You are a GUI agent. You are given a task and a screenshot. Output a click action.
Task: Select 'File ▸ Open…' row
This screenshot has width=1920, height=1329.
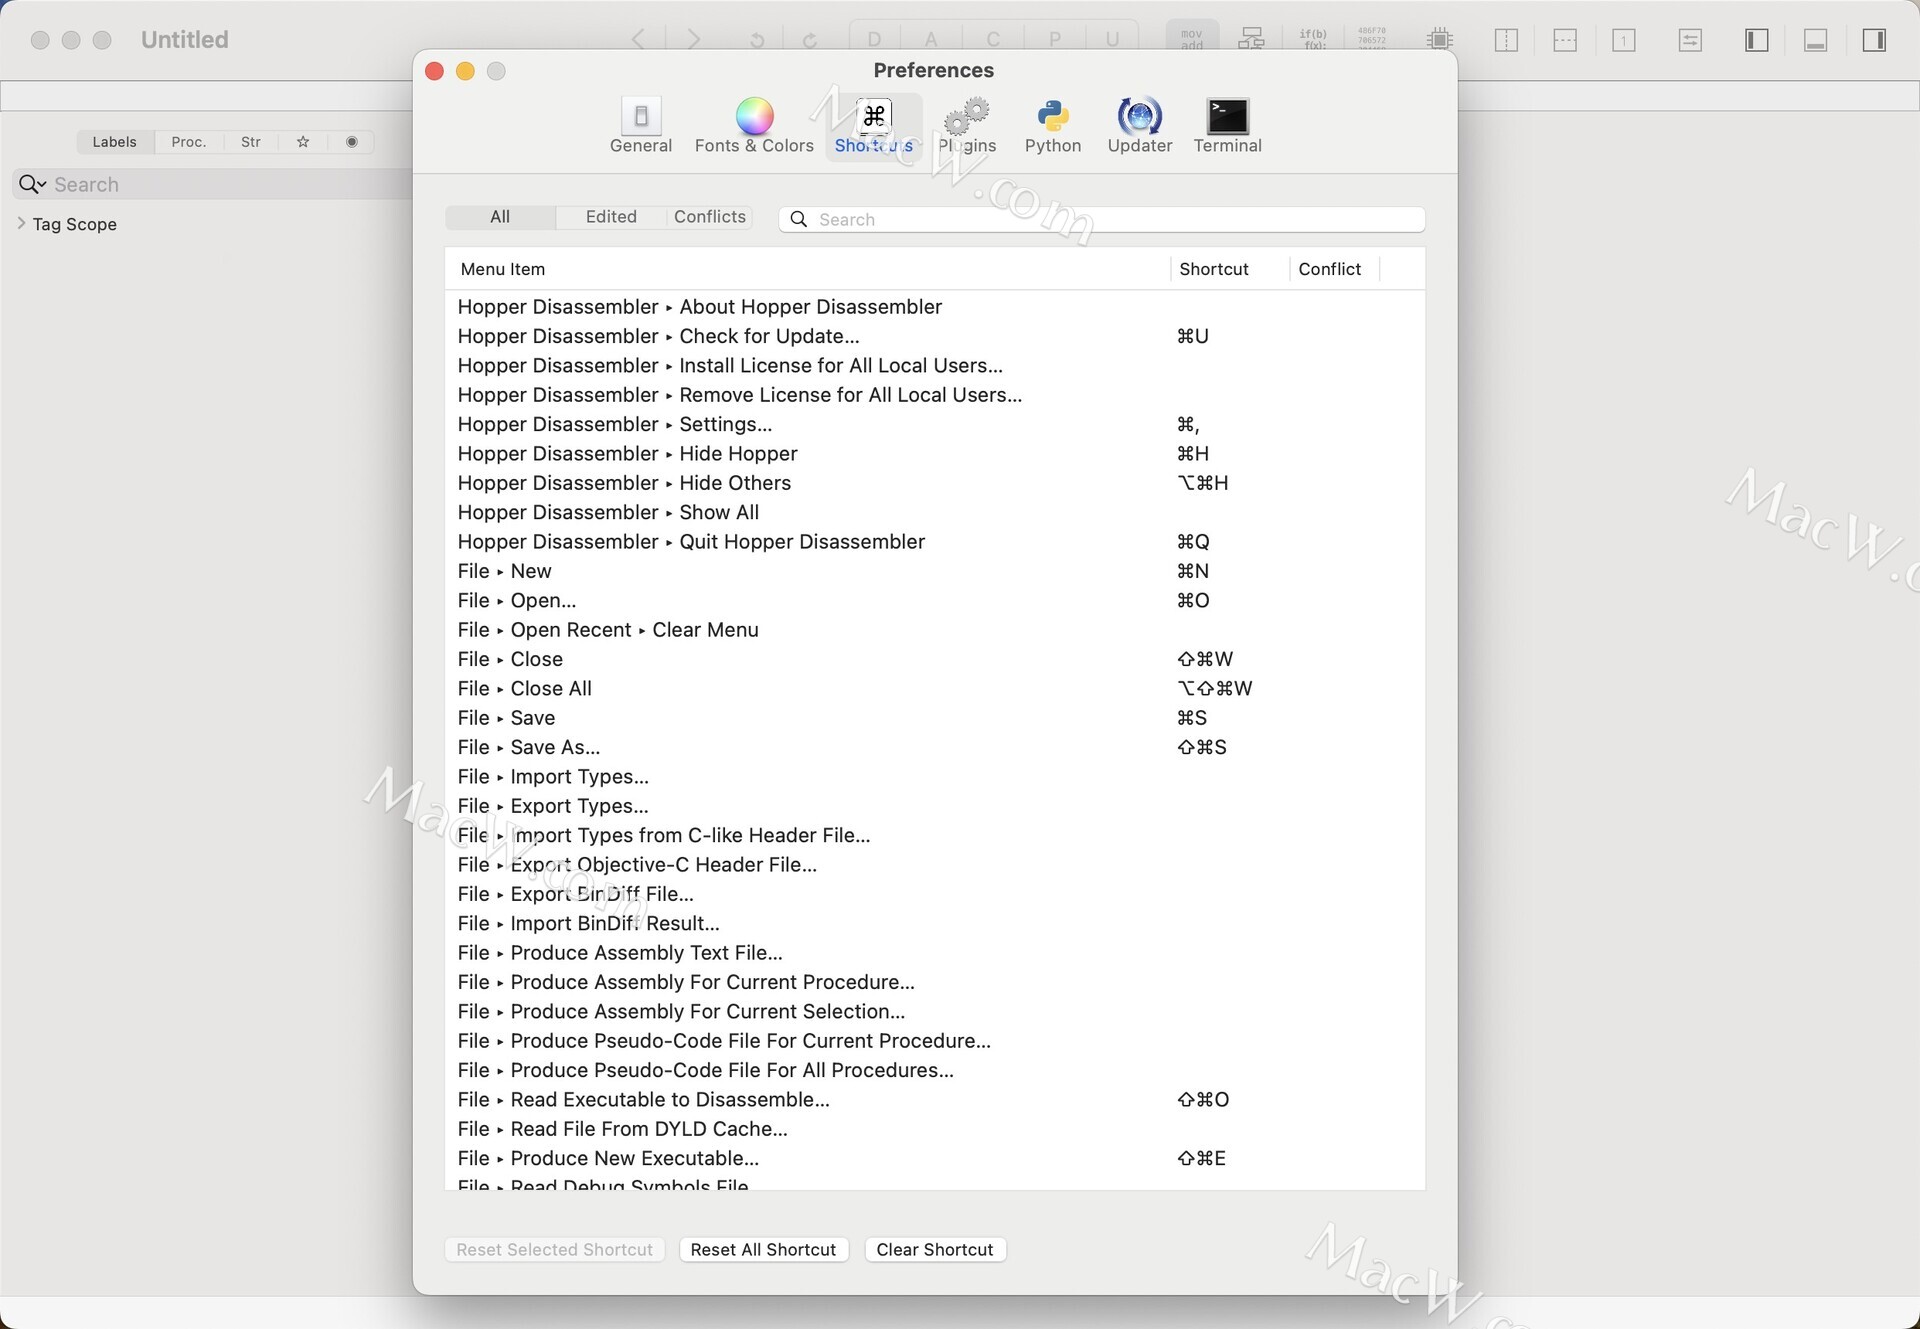pos(935,600)
